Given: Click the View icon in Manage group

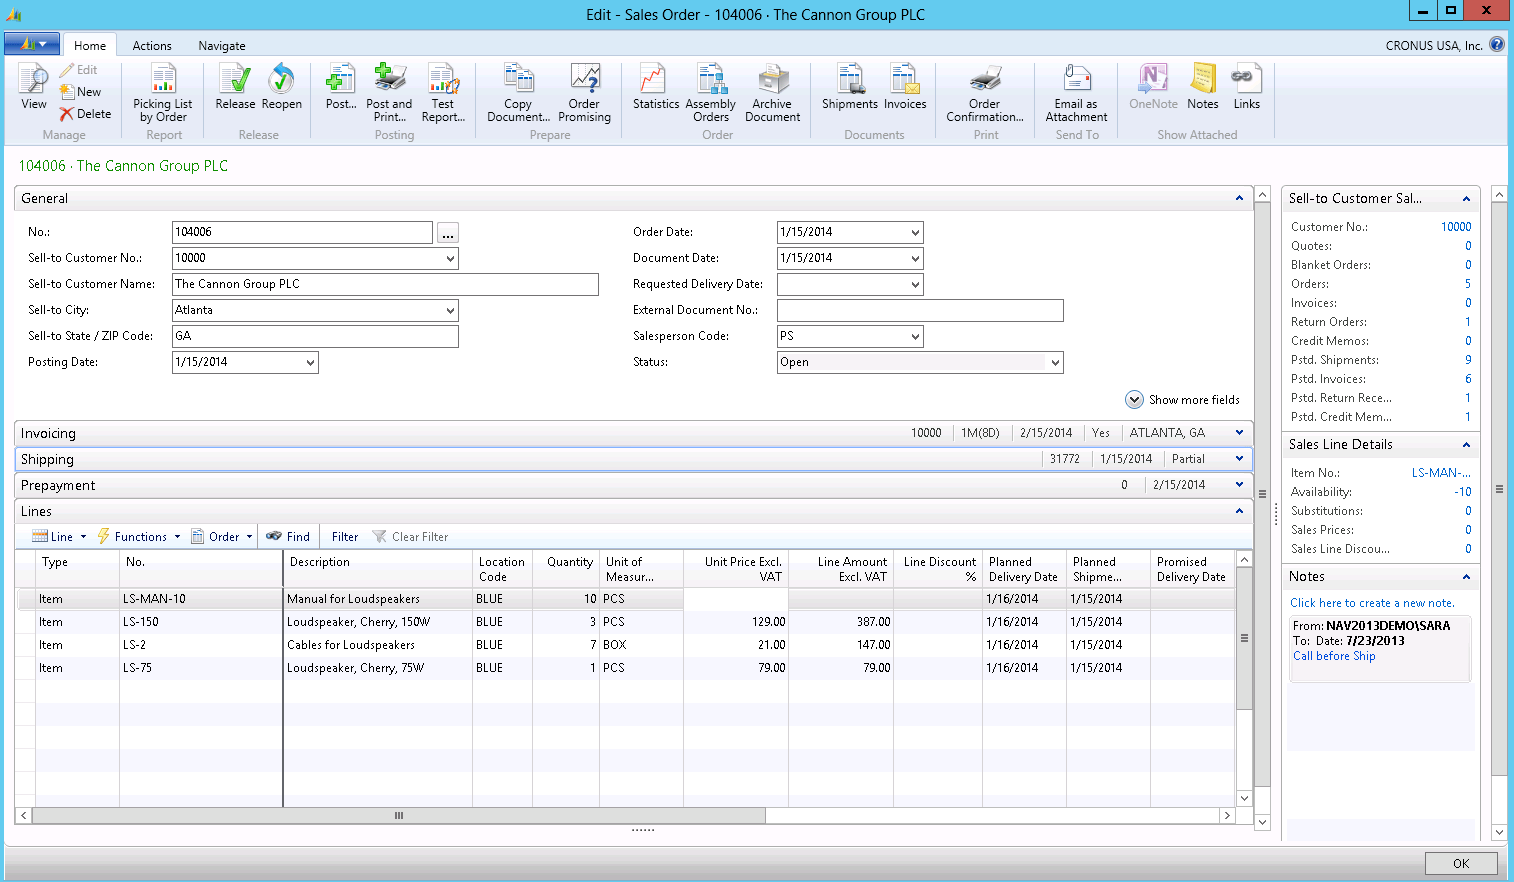Looking at the screenshot, I should 34,87.
